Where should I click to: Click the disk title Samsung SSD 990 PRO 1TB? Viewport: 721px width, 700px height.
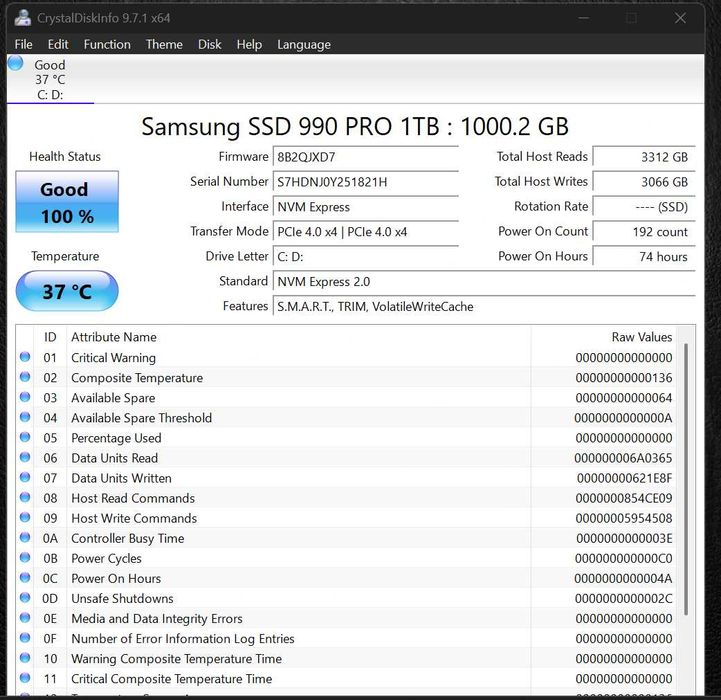tap(355, 126)
